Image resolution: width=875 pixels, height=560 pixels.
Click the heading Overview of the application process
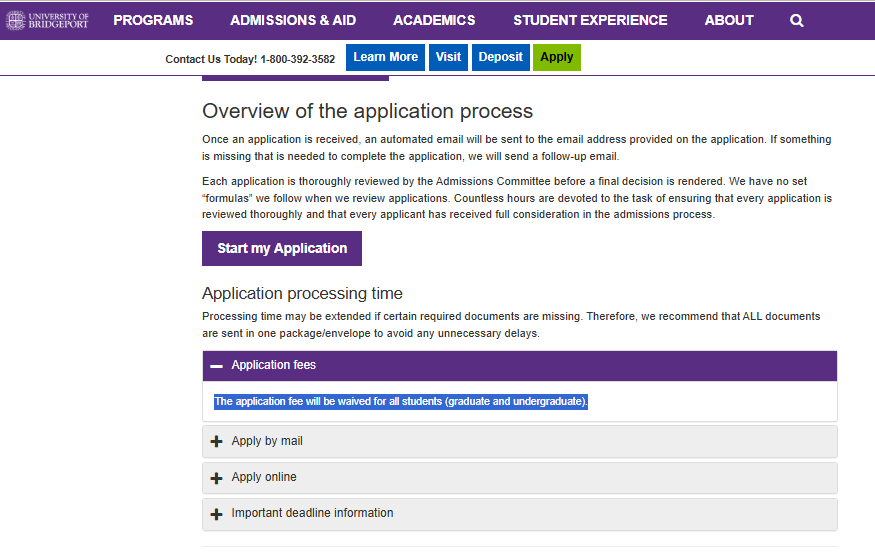[367, 111]
